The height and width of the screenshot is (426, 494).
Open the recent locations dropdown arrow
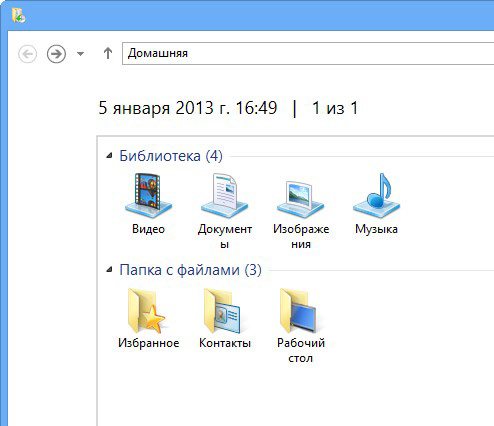coord(80,53)
